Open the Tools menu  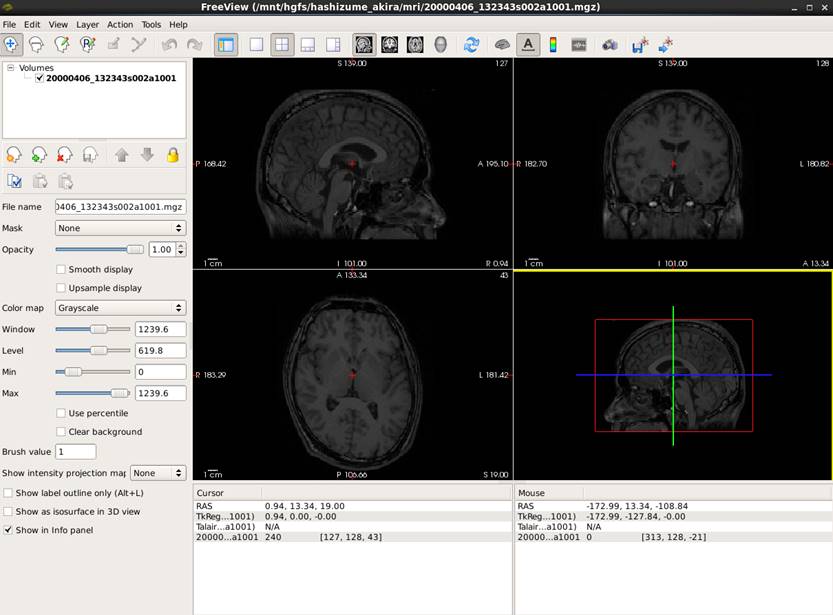151,24
